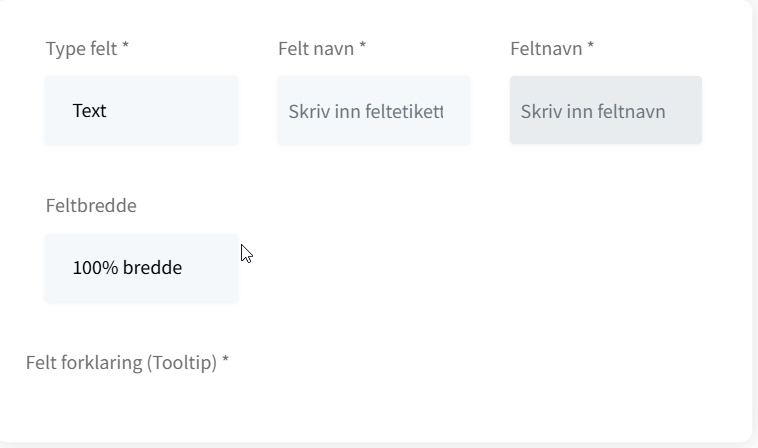
Task: Select the 'Text' value in Type felt
Action: pos(89,111)
